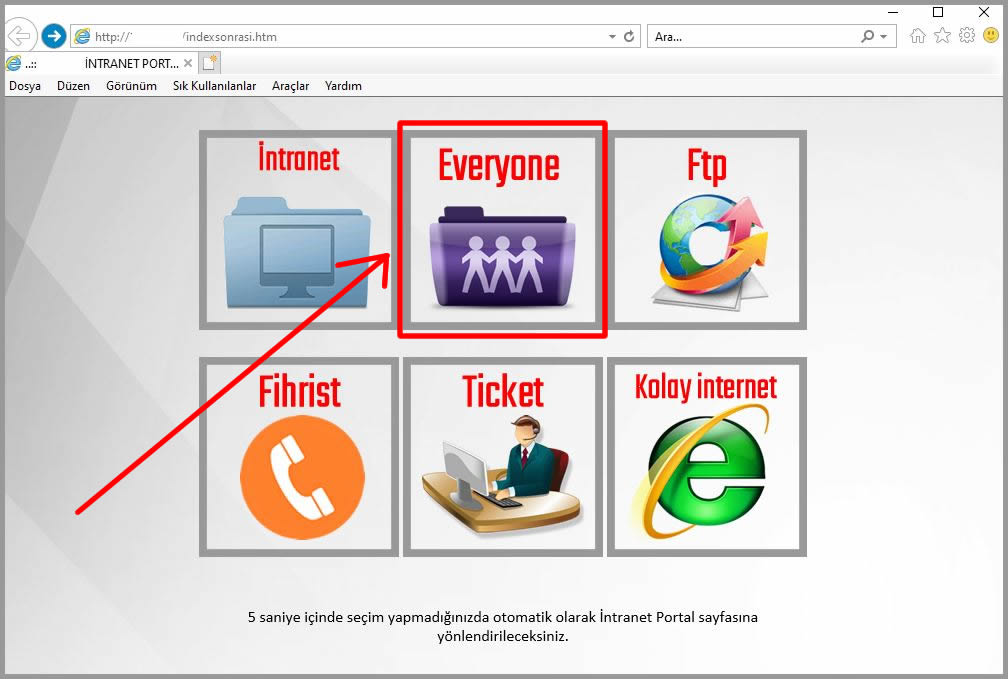
Task: Click the browser Home icon
Action: click(x=918, y=36)
